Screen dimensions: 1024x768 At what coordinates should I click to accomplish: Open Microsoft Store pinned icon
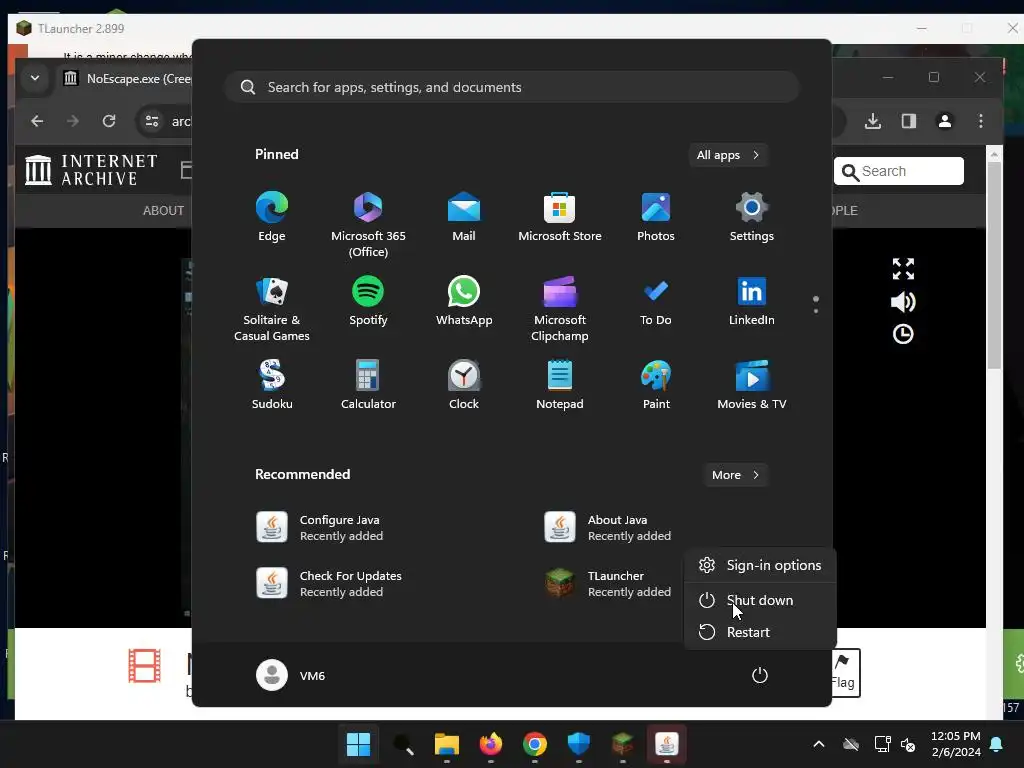pyautogui.click(x=560, y=217)
